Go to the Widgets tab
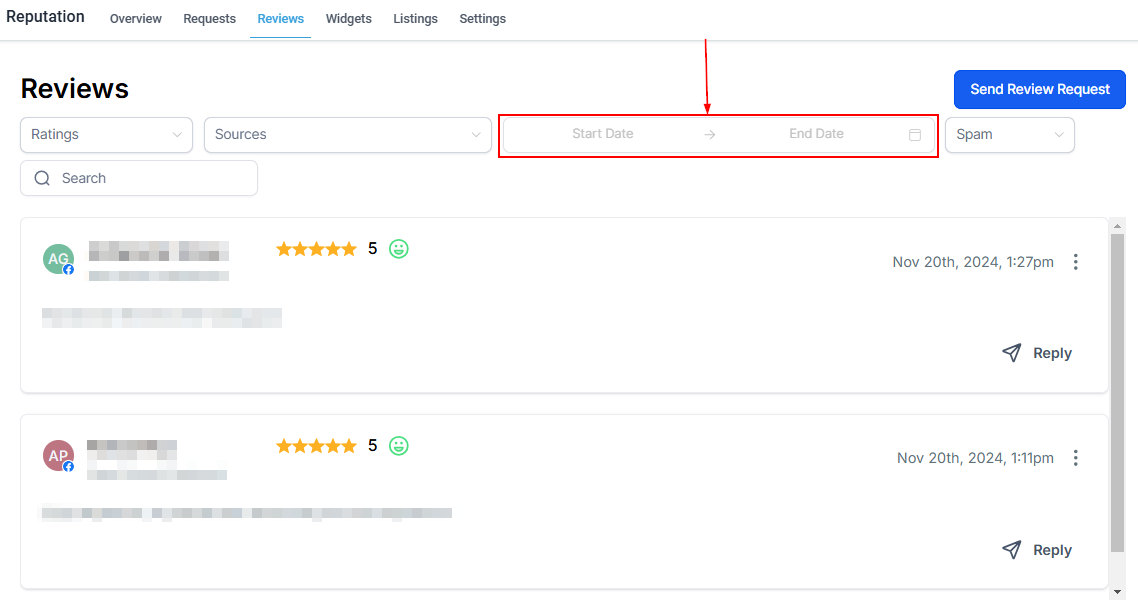The height and width of the screenshot is (600, 1138). (x=348, y=19)
